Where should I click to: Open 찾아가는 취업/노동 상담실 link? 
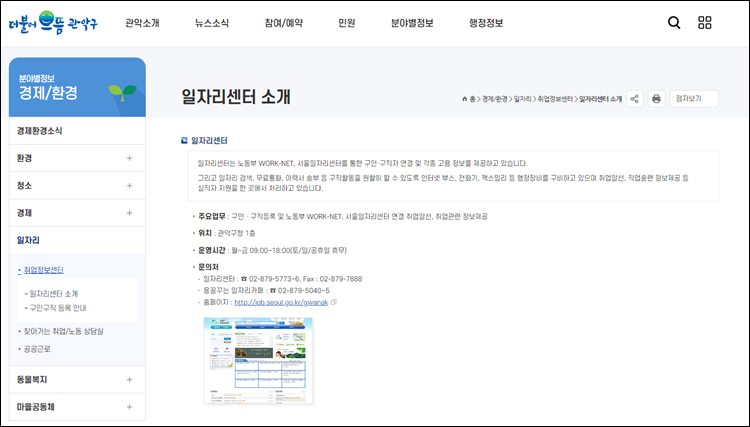coord(64,331)
